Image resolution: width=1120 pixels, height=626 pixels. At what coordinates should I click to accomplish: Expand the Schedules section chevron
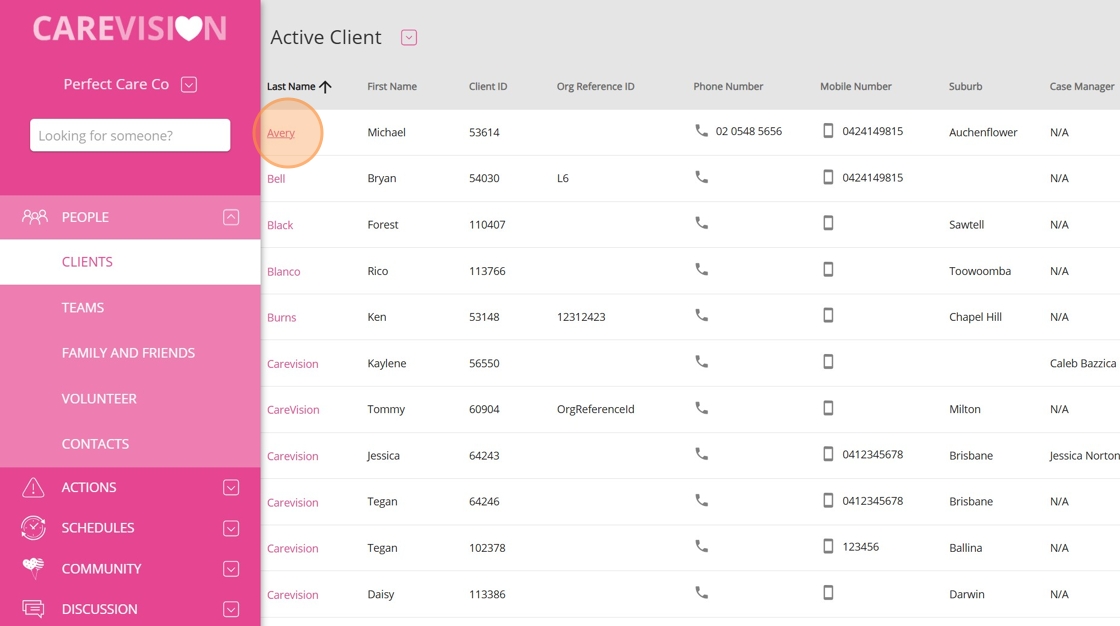[231, 528]
